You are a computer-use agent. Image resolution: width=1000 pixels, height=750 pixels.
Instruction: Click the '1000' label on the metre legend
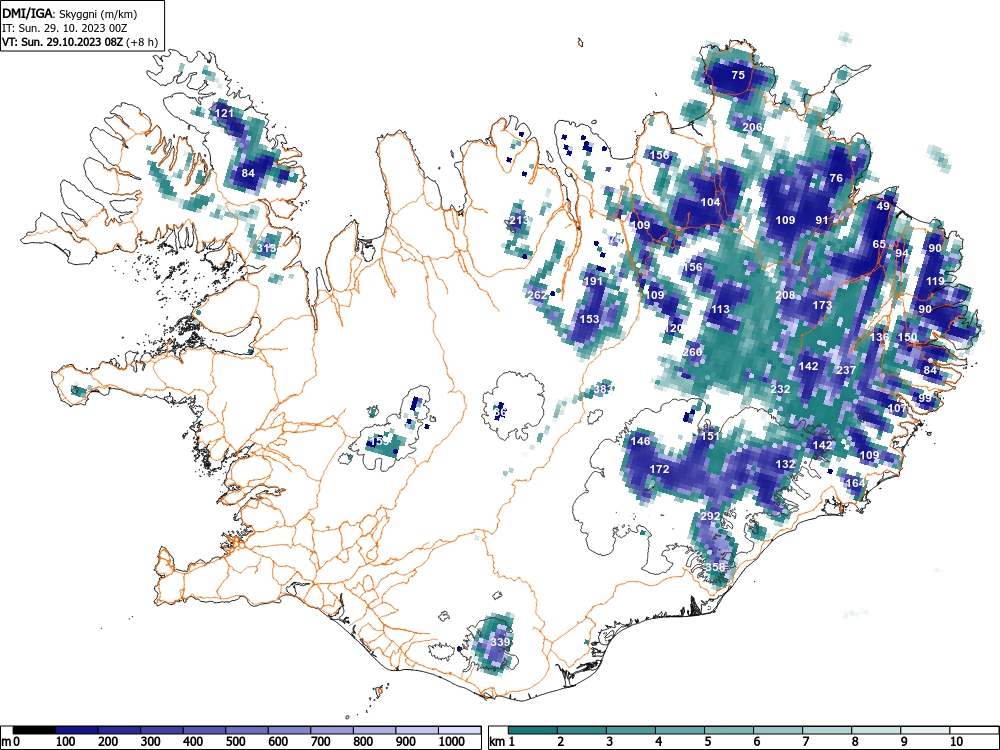(x=452, y=742)
